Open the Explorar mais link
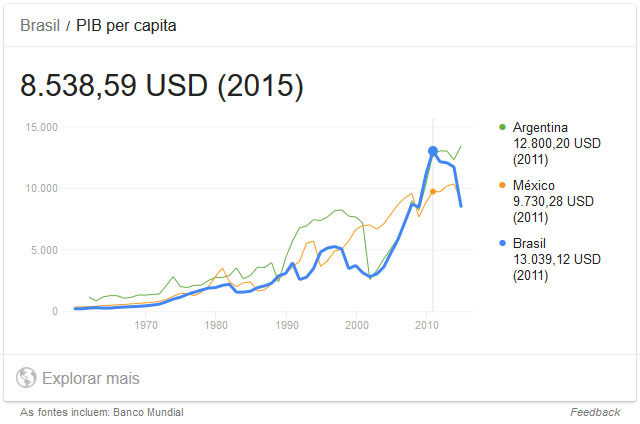 pos(90,378)
